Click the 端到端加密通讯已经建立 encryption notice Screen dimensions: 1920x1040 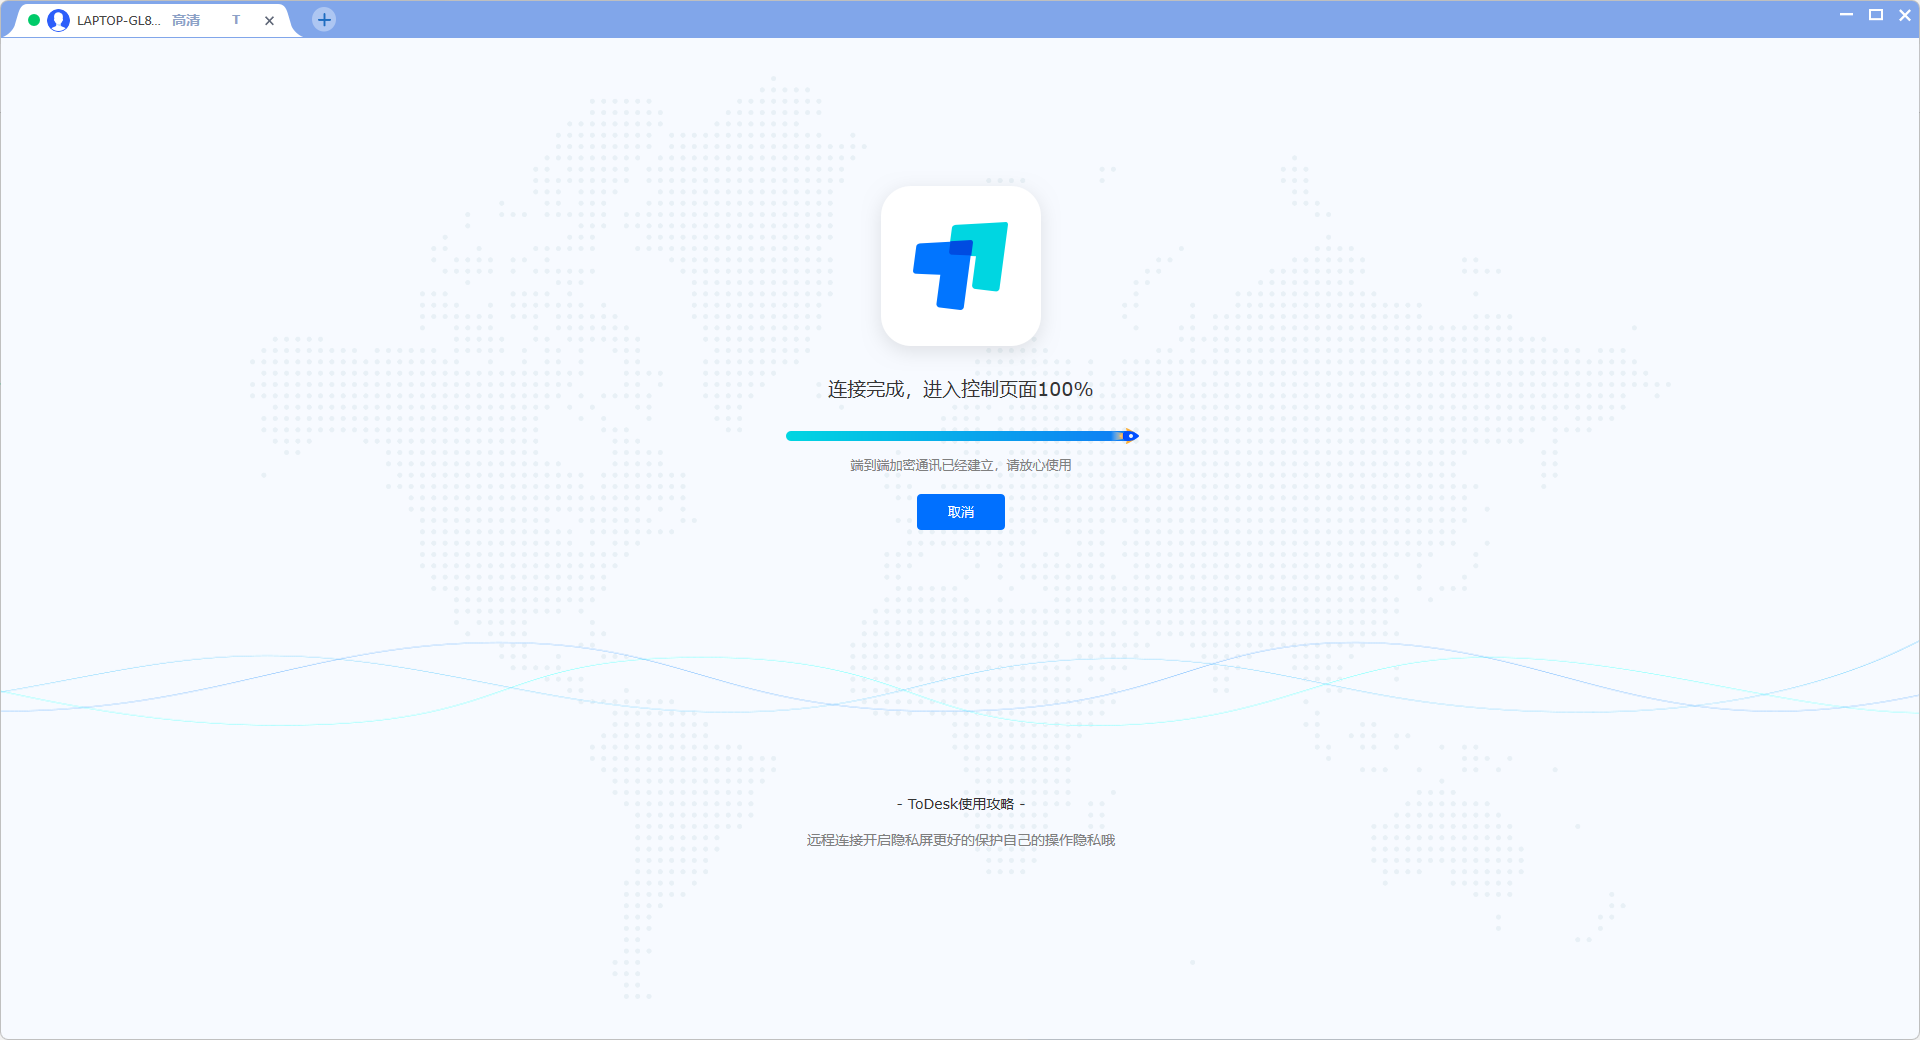coord(960,465)
